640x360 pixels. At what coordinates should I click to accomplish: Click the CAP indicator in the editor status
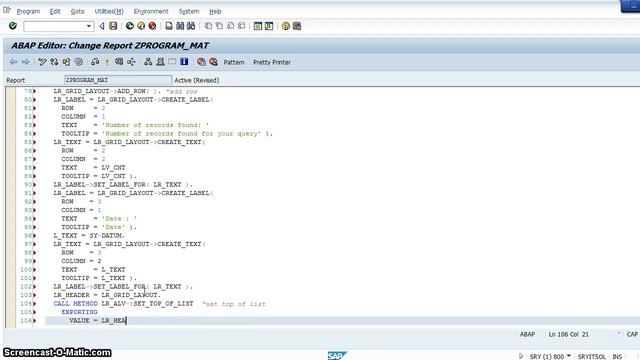click(x=632, y=334)
